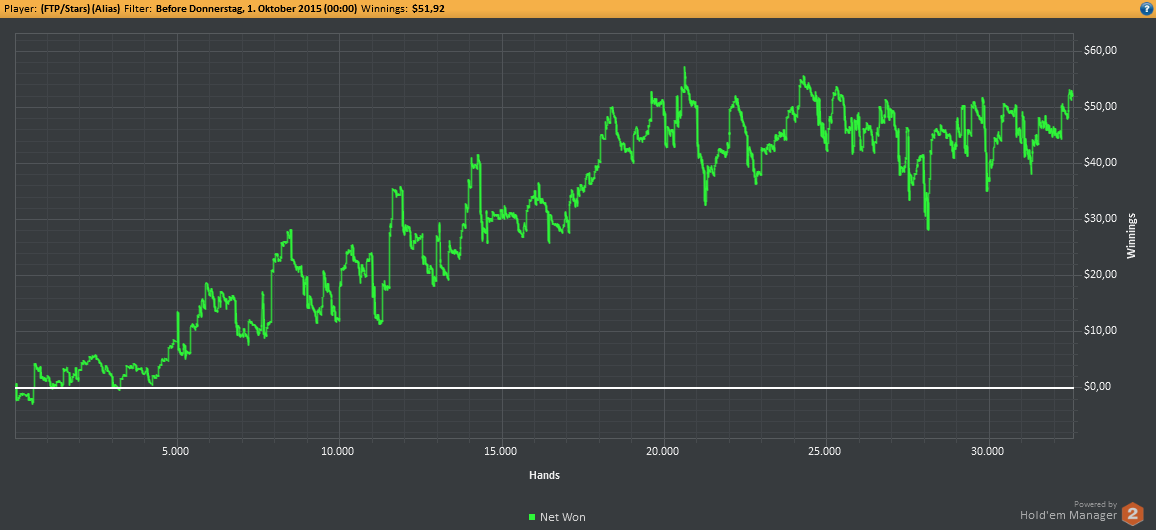Click the $30,00 y-axis label
The height and width of the screenshot is (530, 1156).
point(1101,219)
